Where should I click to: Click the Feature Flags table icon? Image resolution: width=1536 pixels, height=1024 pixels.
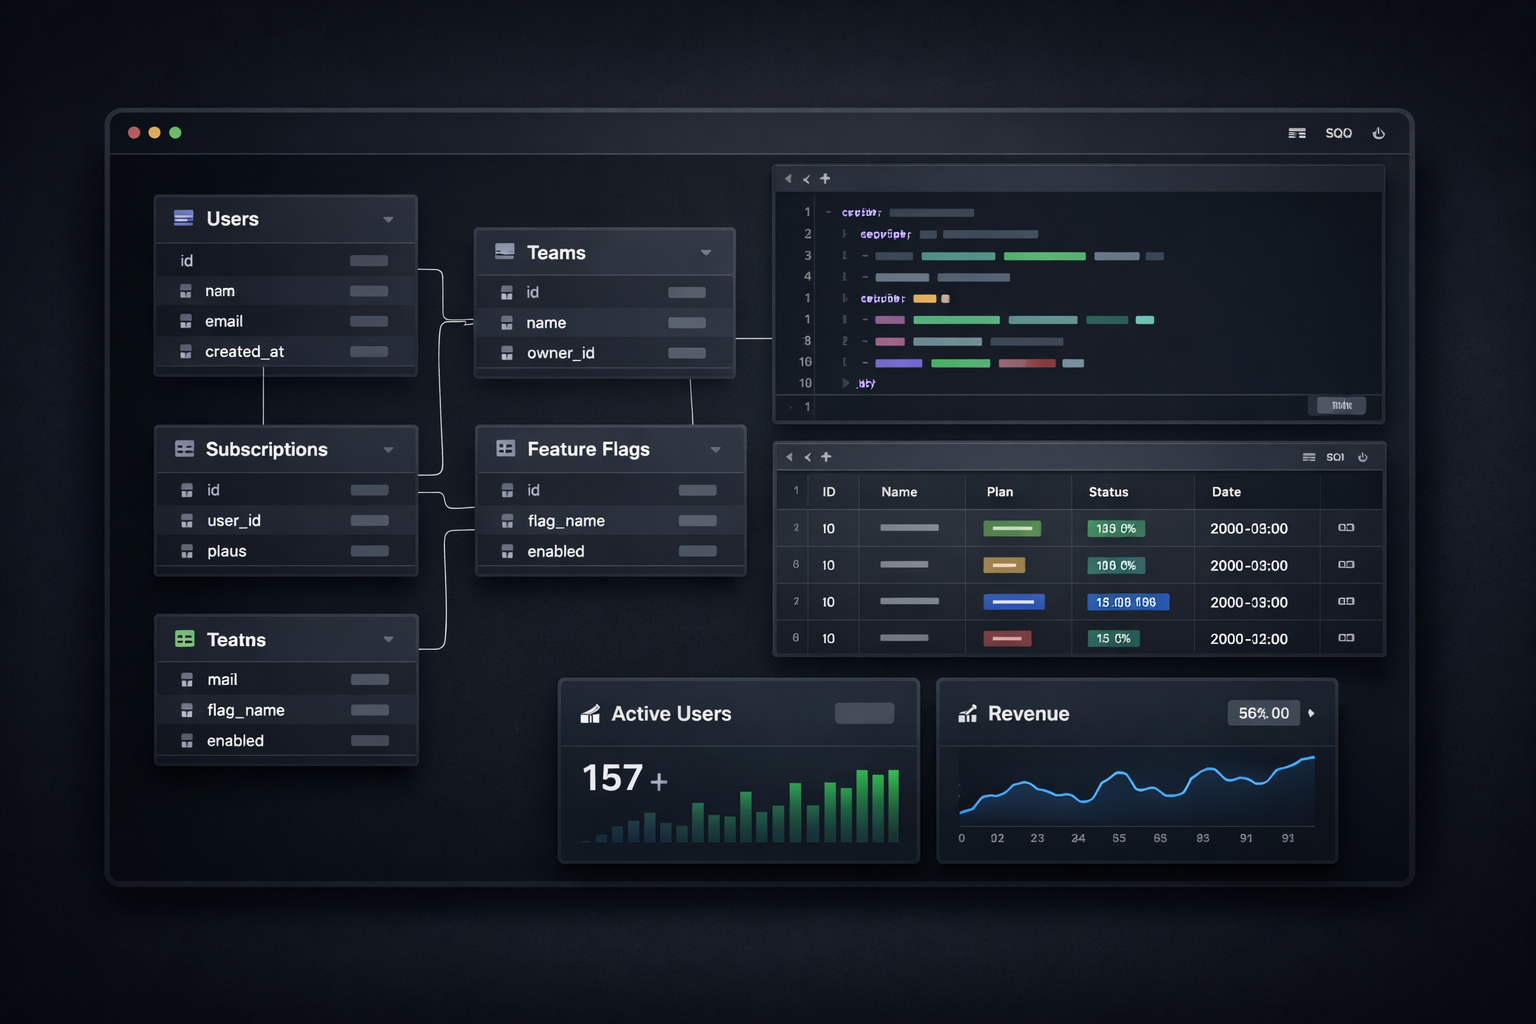coord(506,449)
